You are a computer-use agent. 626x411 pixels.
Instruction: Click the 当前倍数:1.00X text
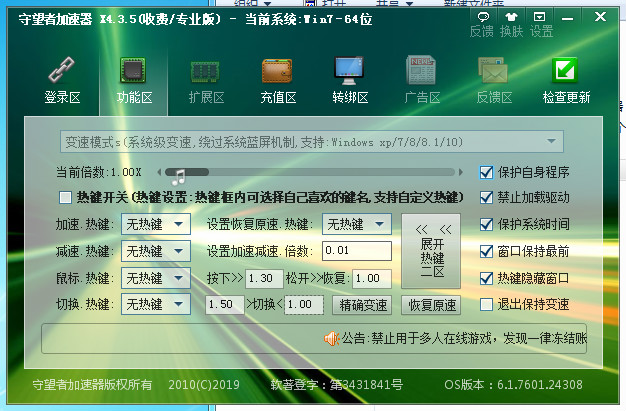click(99, 172)
